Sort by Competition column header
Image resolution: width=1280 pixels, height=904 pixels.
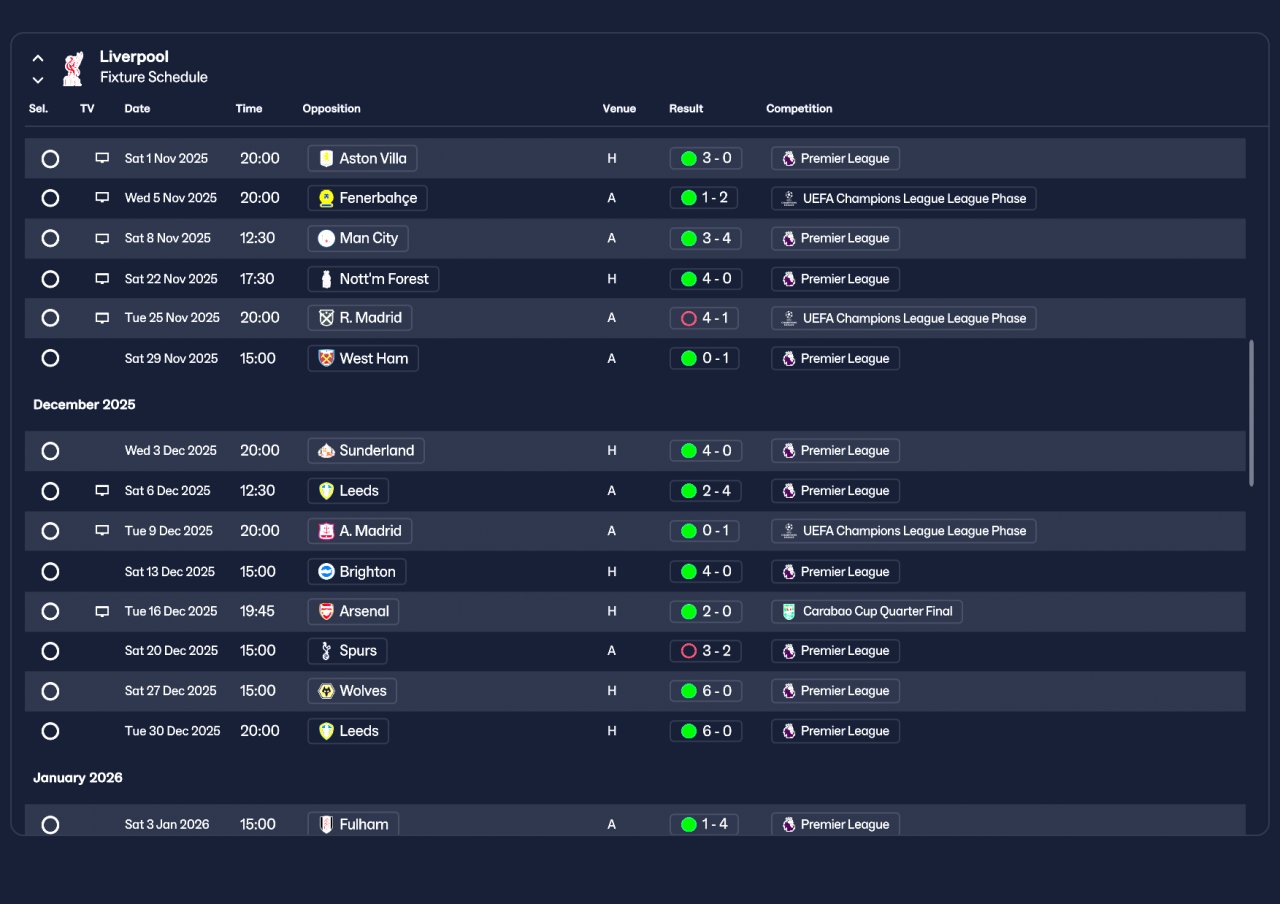point(799,109)
